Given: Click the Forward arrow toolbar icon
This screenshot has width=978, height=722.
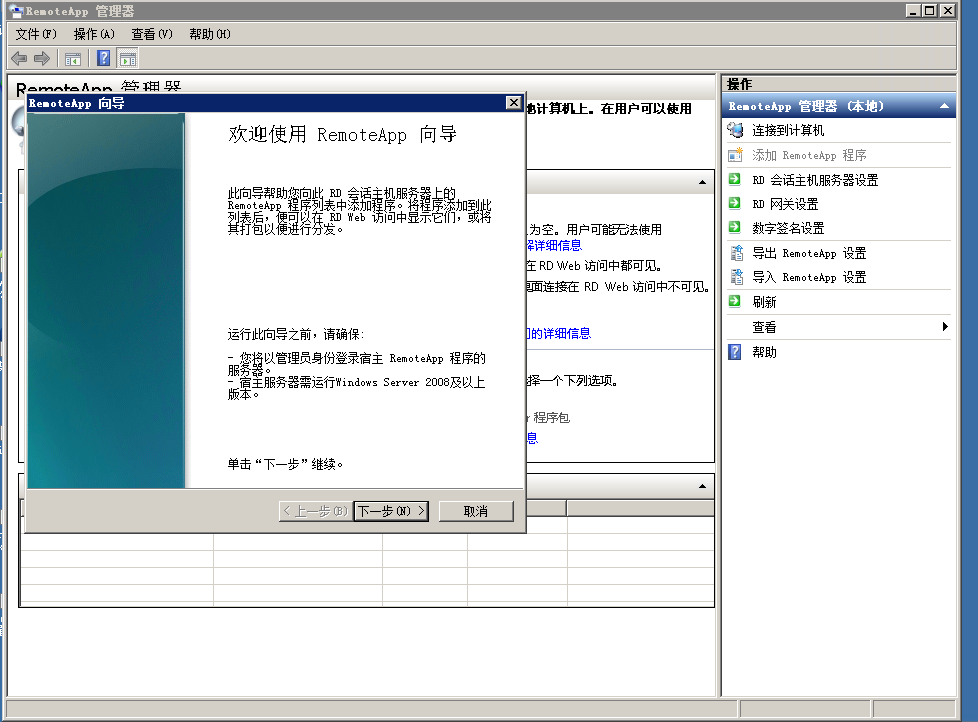Looking at the screenshot, I should pos(42,59).
